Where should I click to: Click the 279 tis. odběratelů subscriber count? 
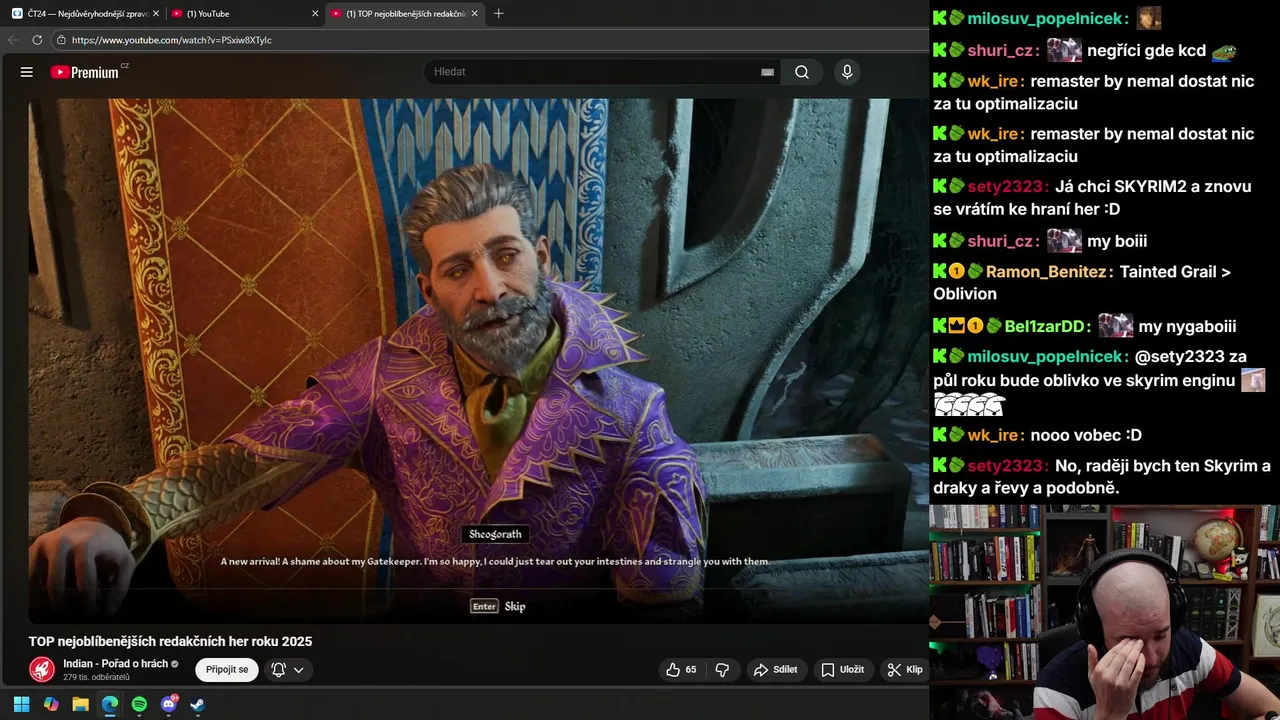coord(96,677)
